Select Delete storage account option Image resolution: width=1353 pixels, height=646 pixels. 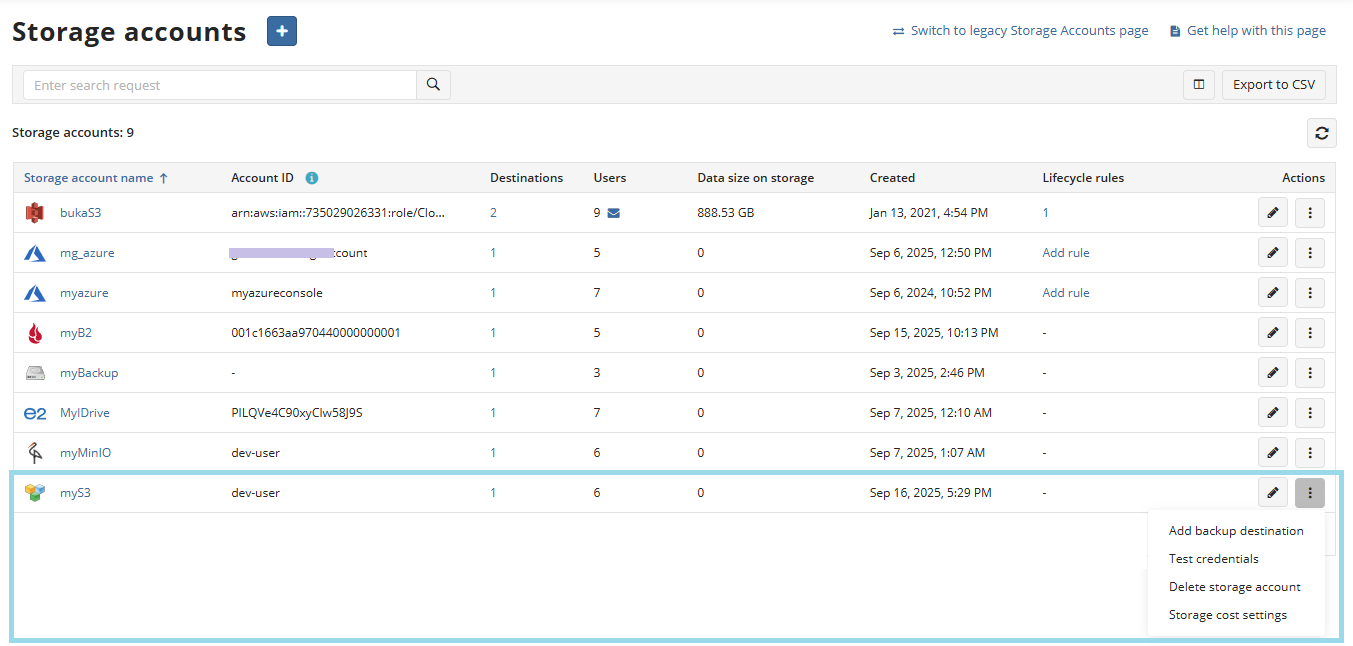1234,587
